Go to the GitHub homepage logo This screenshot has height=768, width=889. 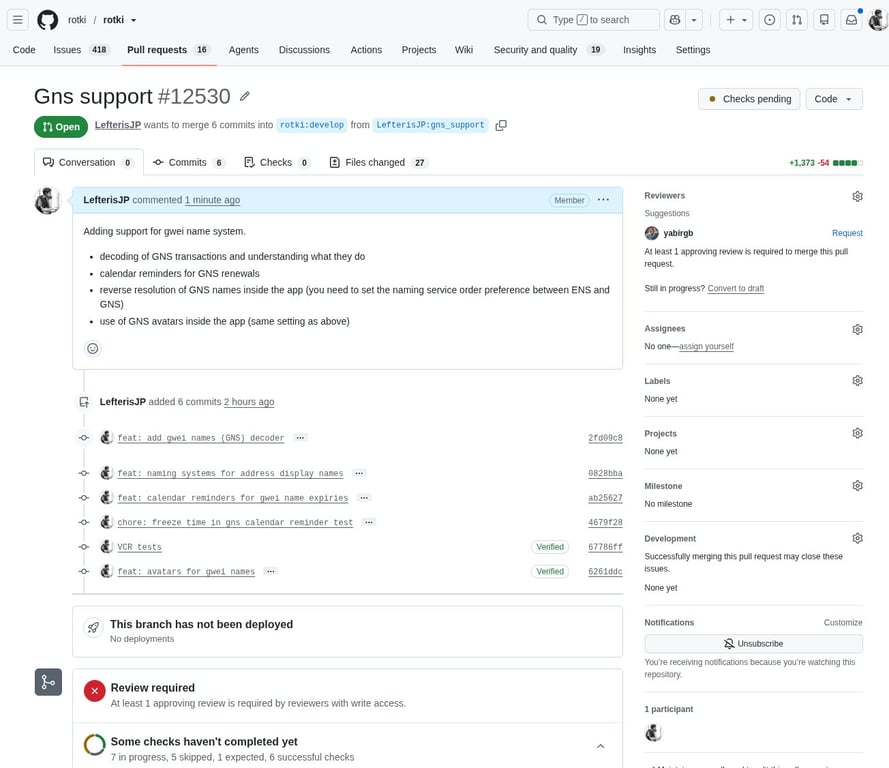coord(48,20)
